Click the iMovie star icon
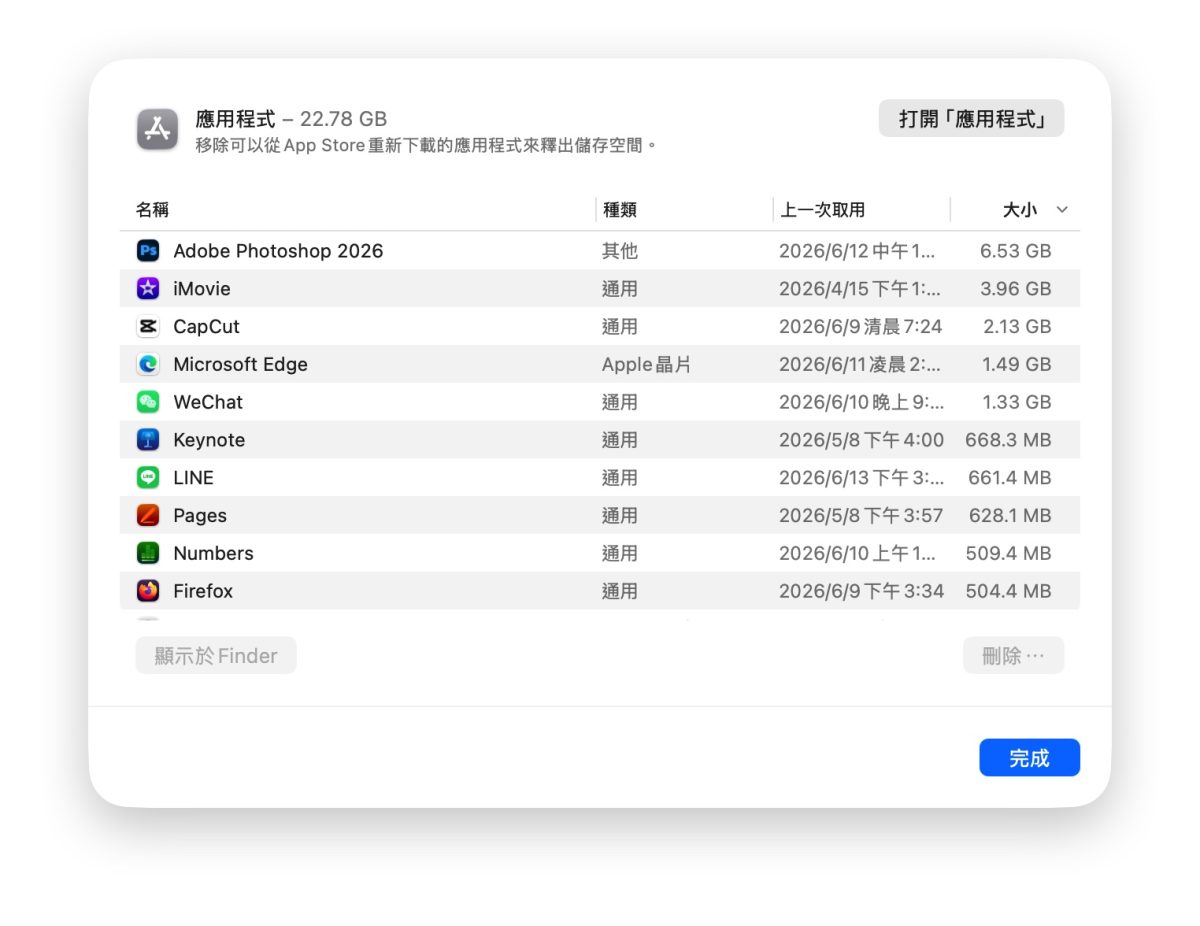Image resolution: width=1200 pixels, height=926 pixels. [x=148, y=289]
